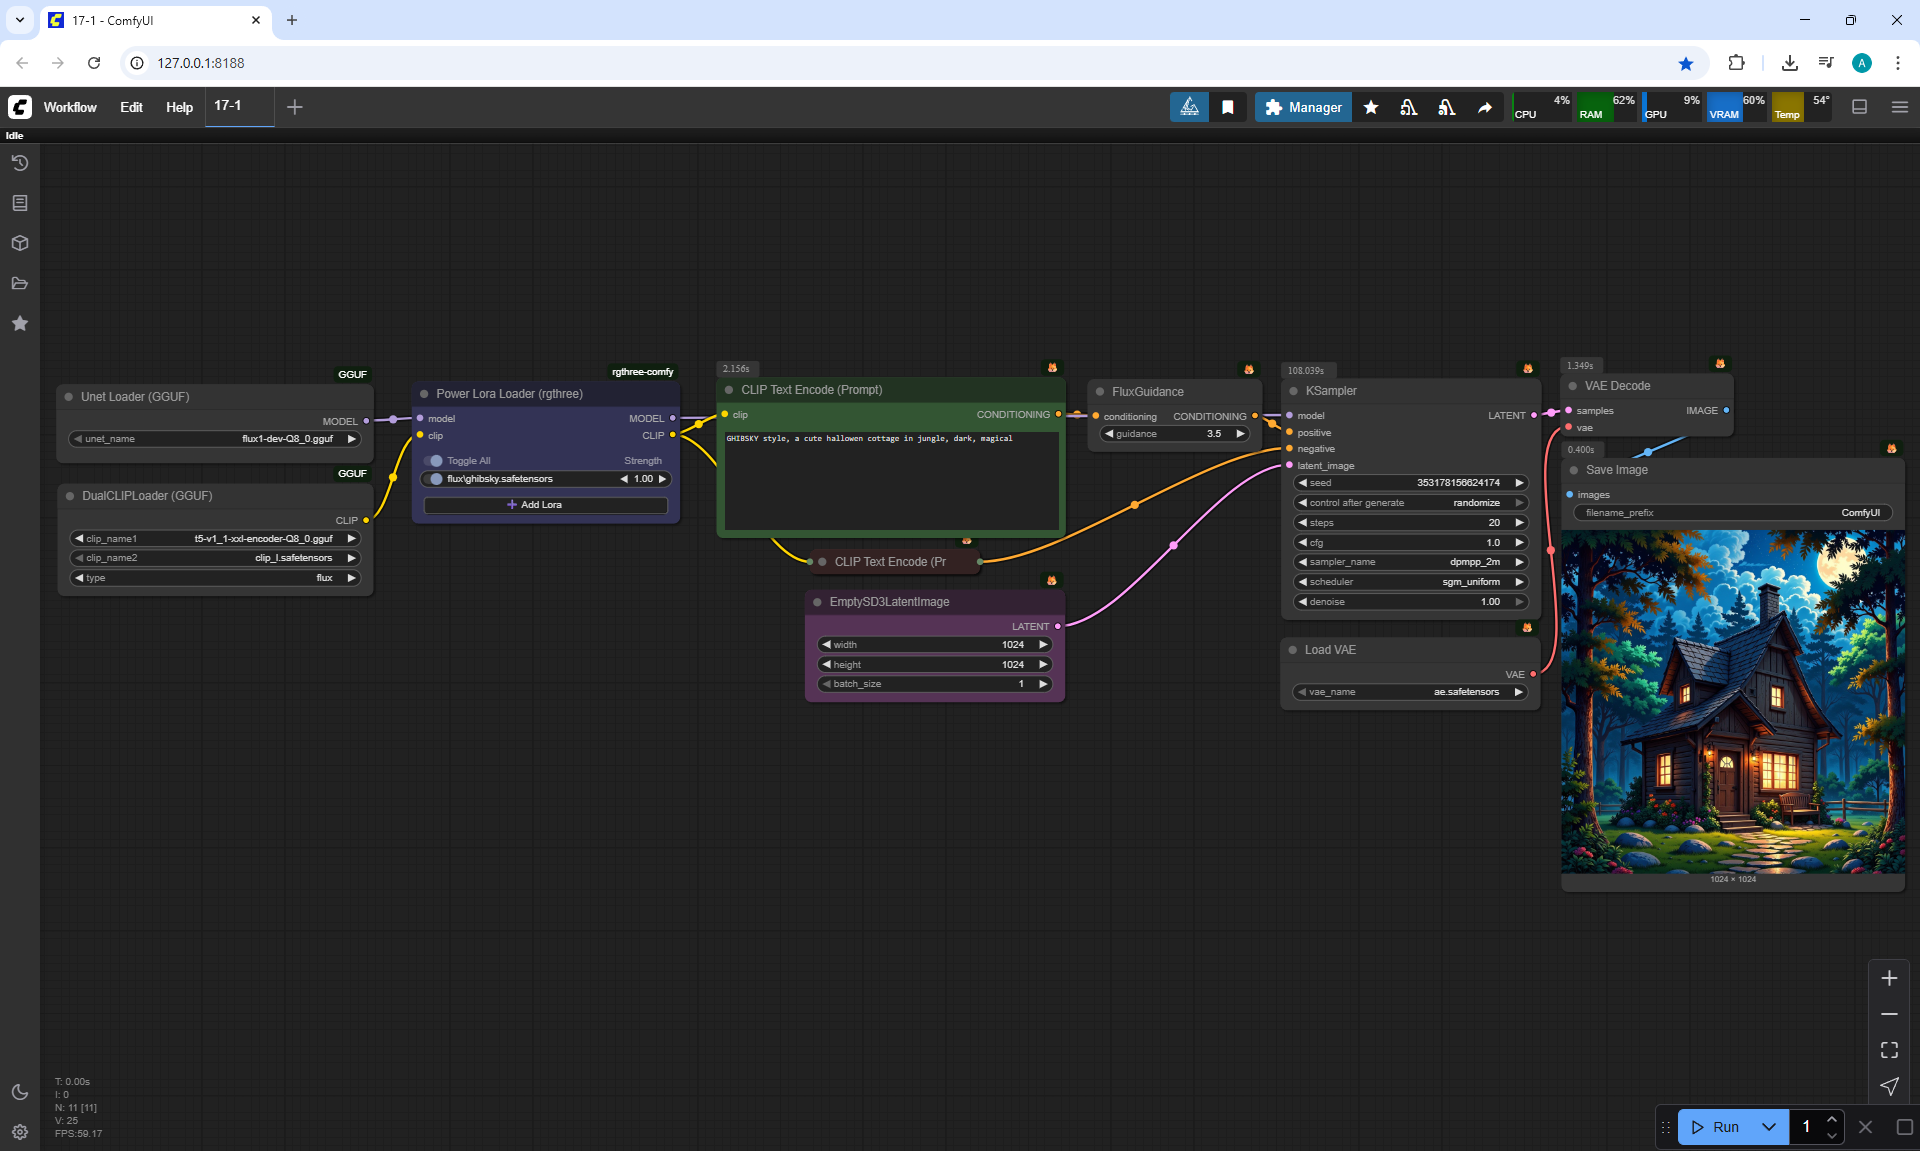Open the Workflow menu
Screen dimensions: 1920x1151
point(70,107)
